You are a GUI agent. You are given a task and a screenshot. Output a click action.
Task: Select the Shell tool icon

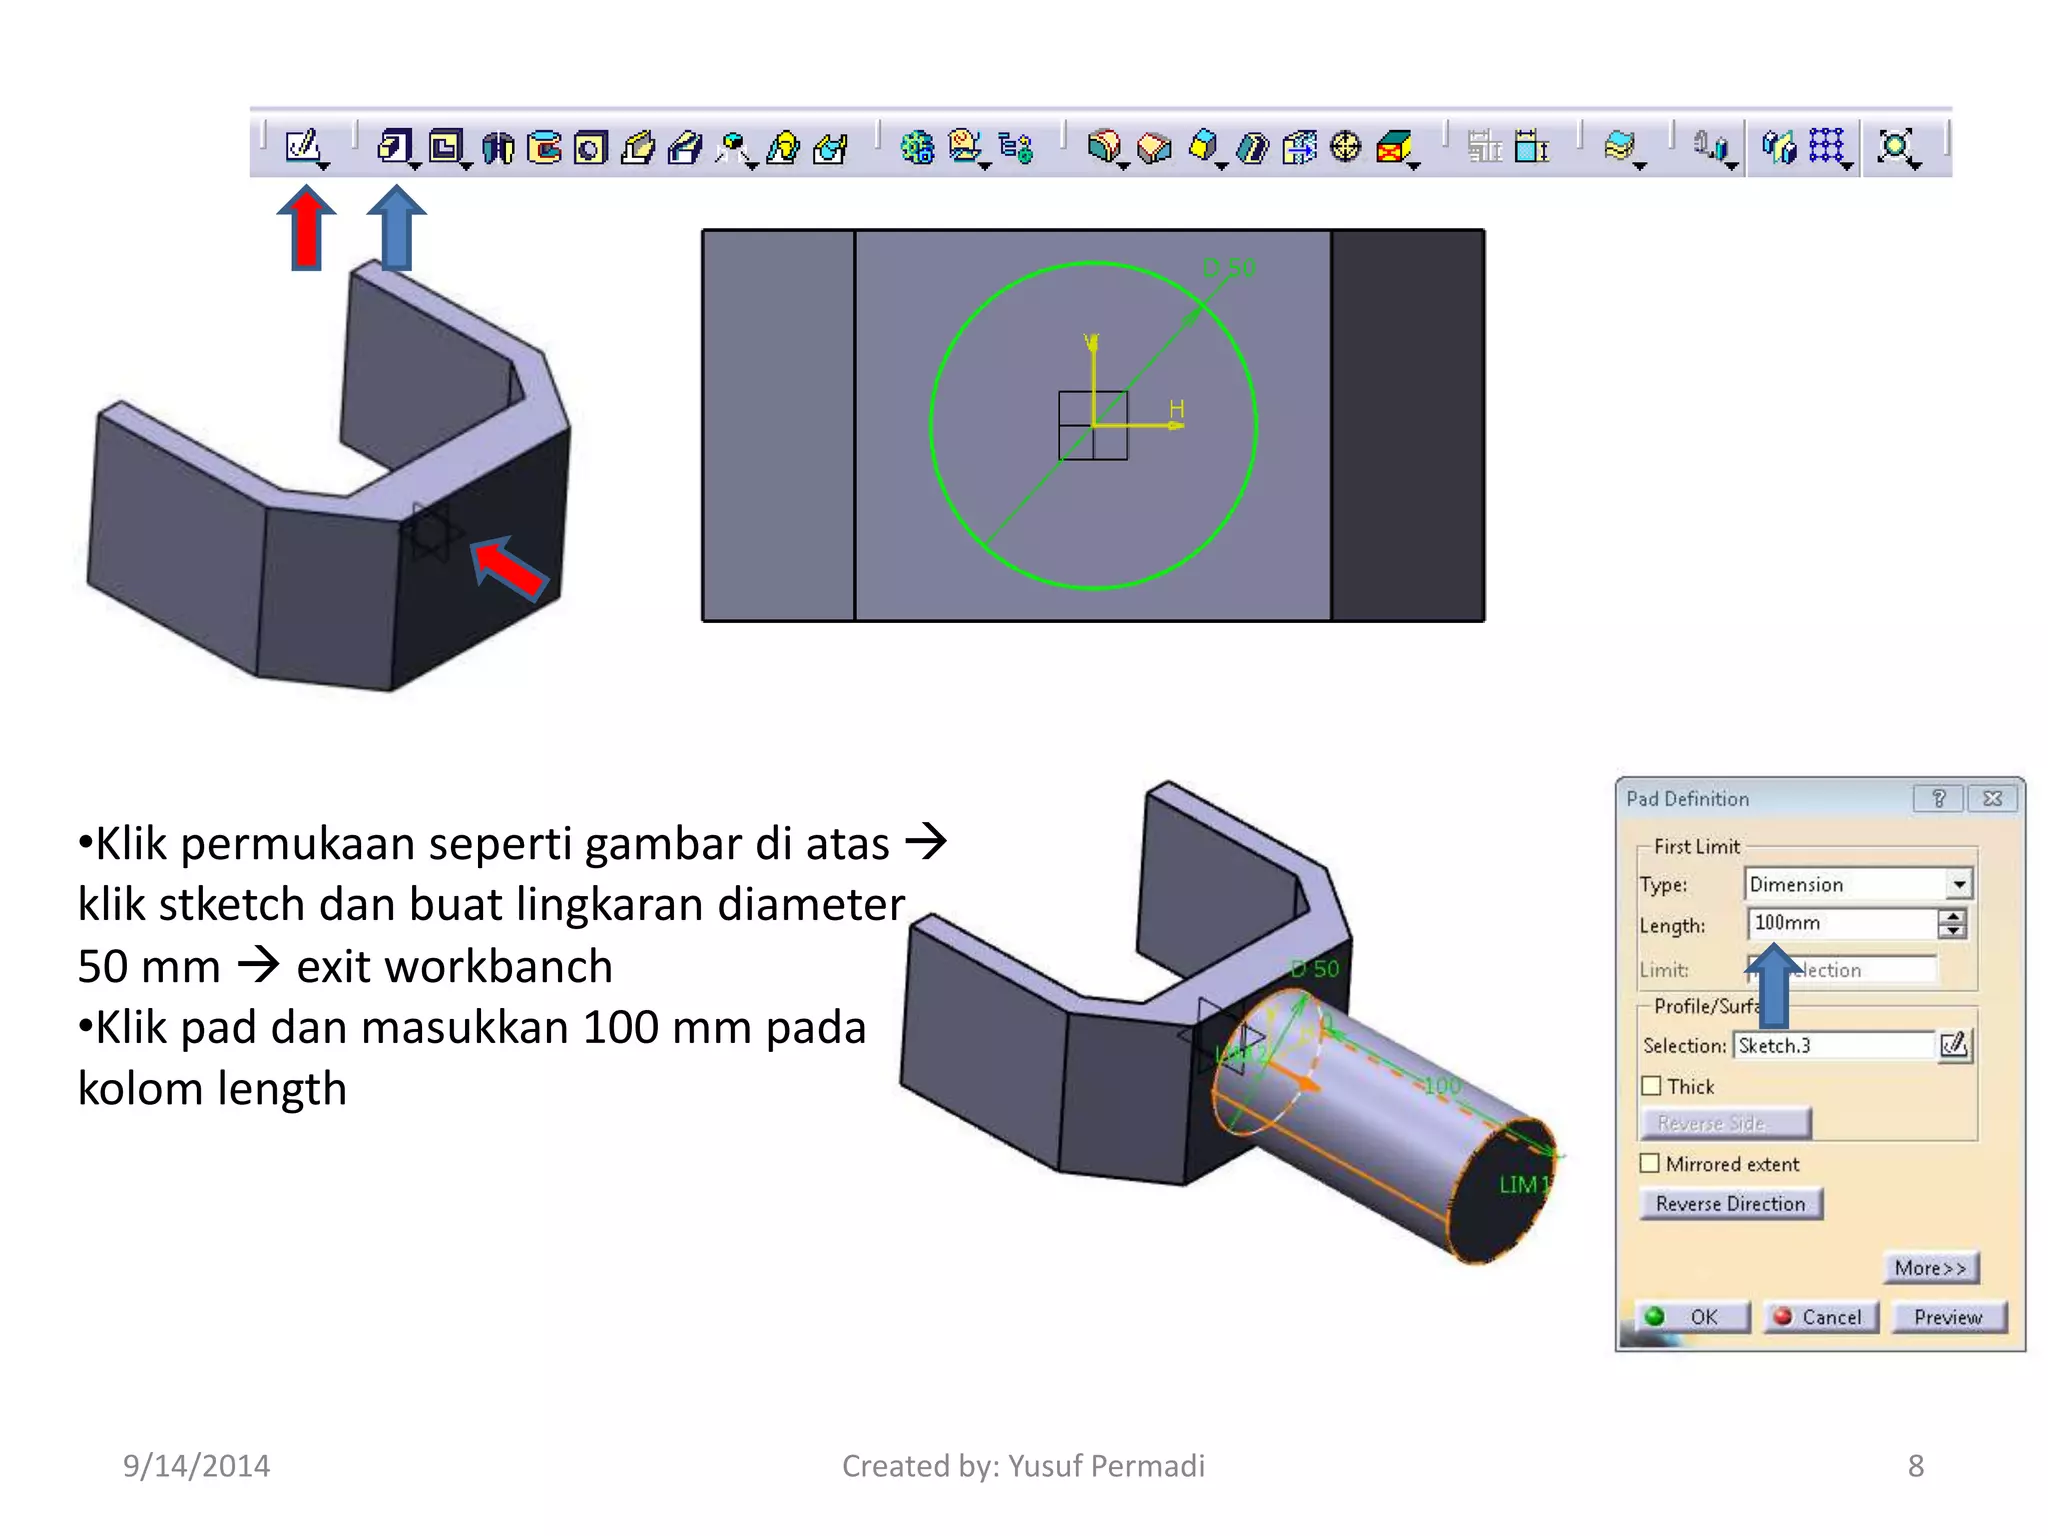click(1251, 148)
